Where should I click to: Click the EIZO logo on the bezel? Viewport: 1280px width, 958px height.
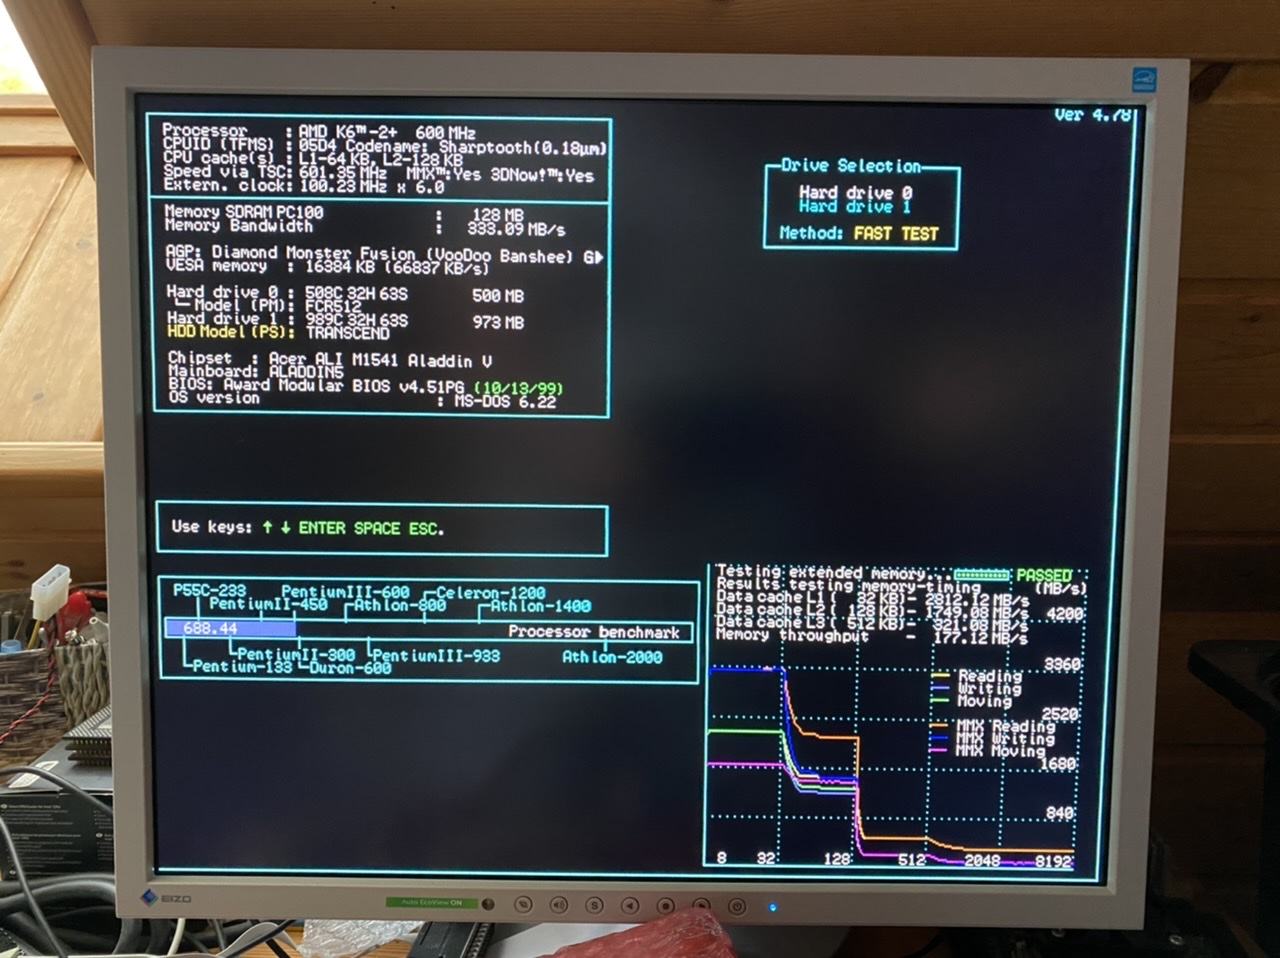click(166, 897)
